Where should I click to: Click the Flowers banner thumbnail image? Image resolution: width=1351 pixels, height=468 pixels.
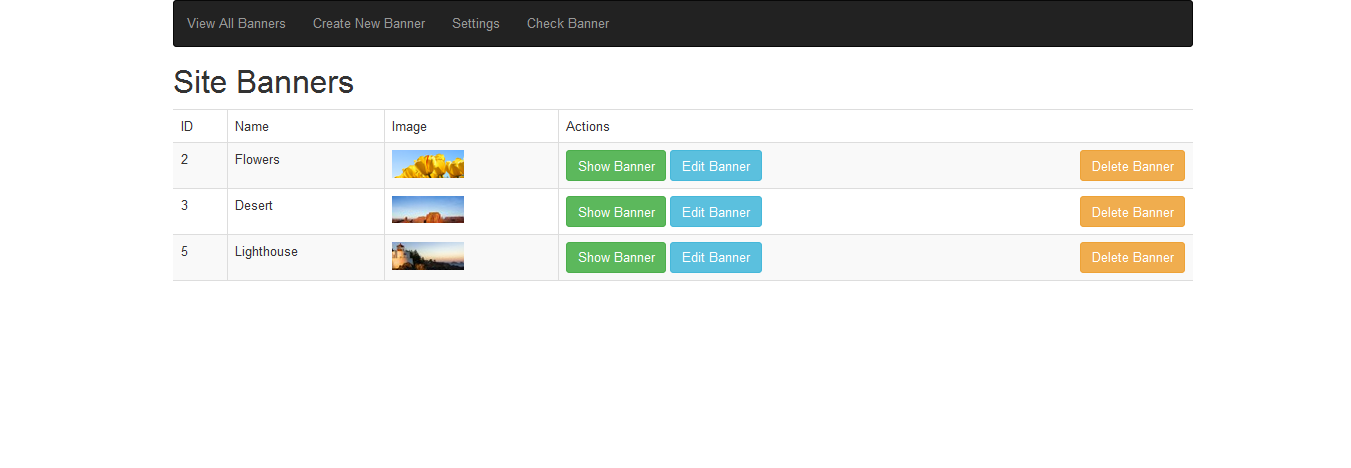coord(428,164)
